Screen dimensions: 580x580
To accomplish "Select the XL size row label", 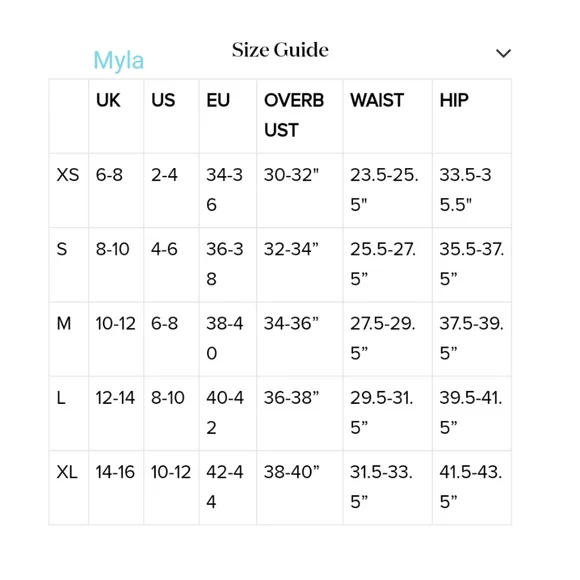I will tap(67, 472).
